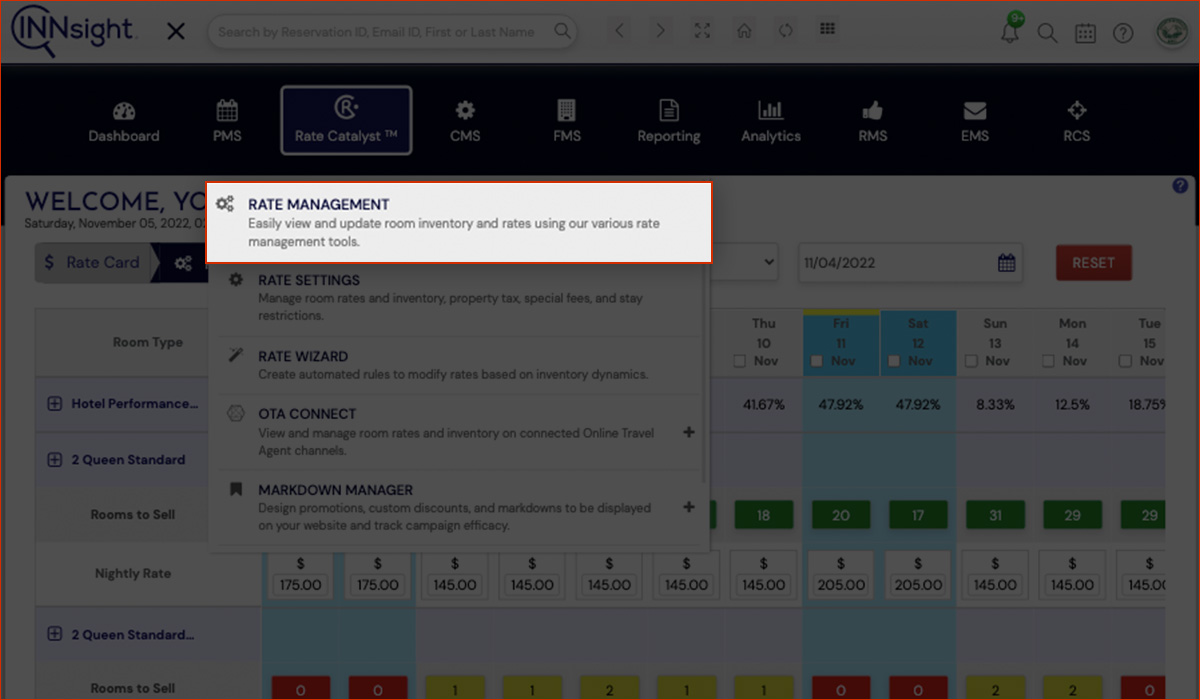This screenshot has width=1200, height=700.
Task: Click the 8.33% performance value
Action: click(995, 405)
